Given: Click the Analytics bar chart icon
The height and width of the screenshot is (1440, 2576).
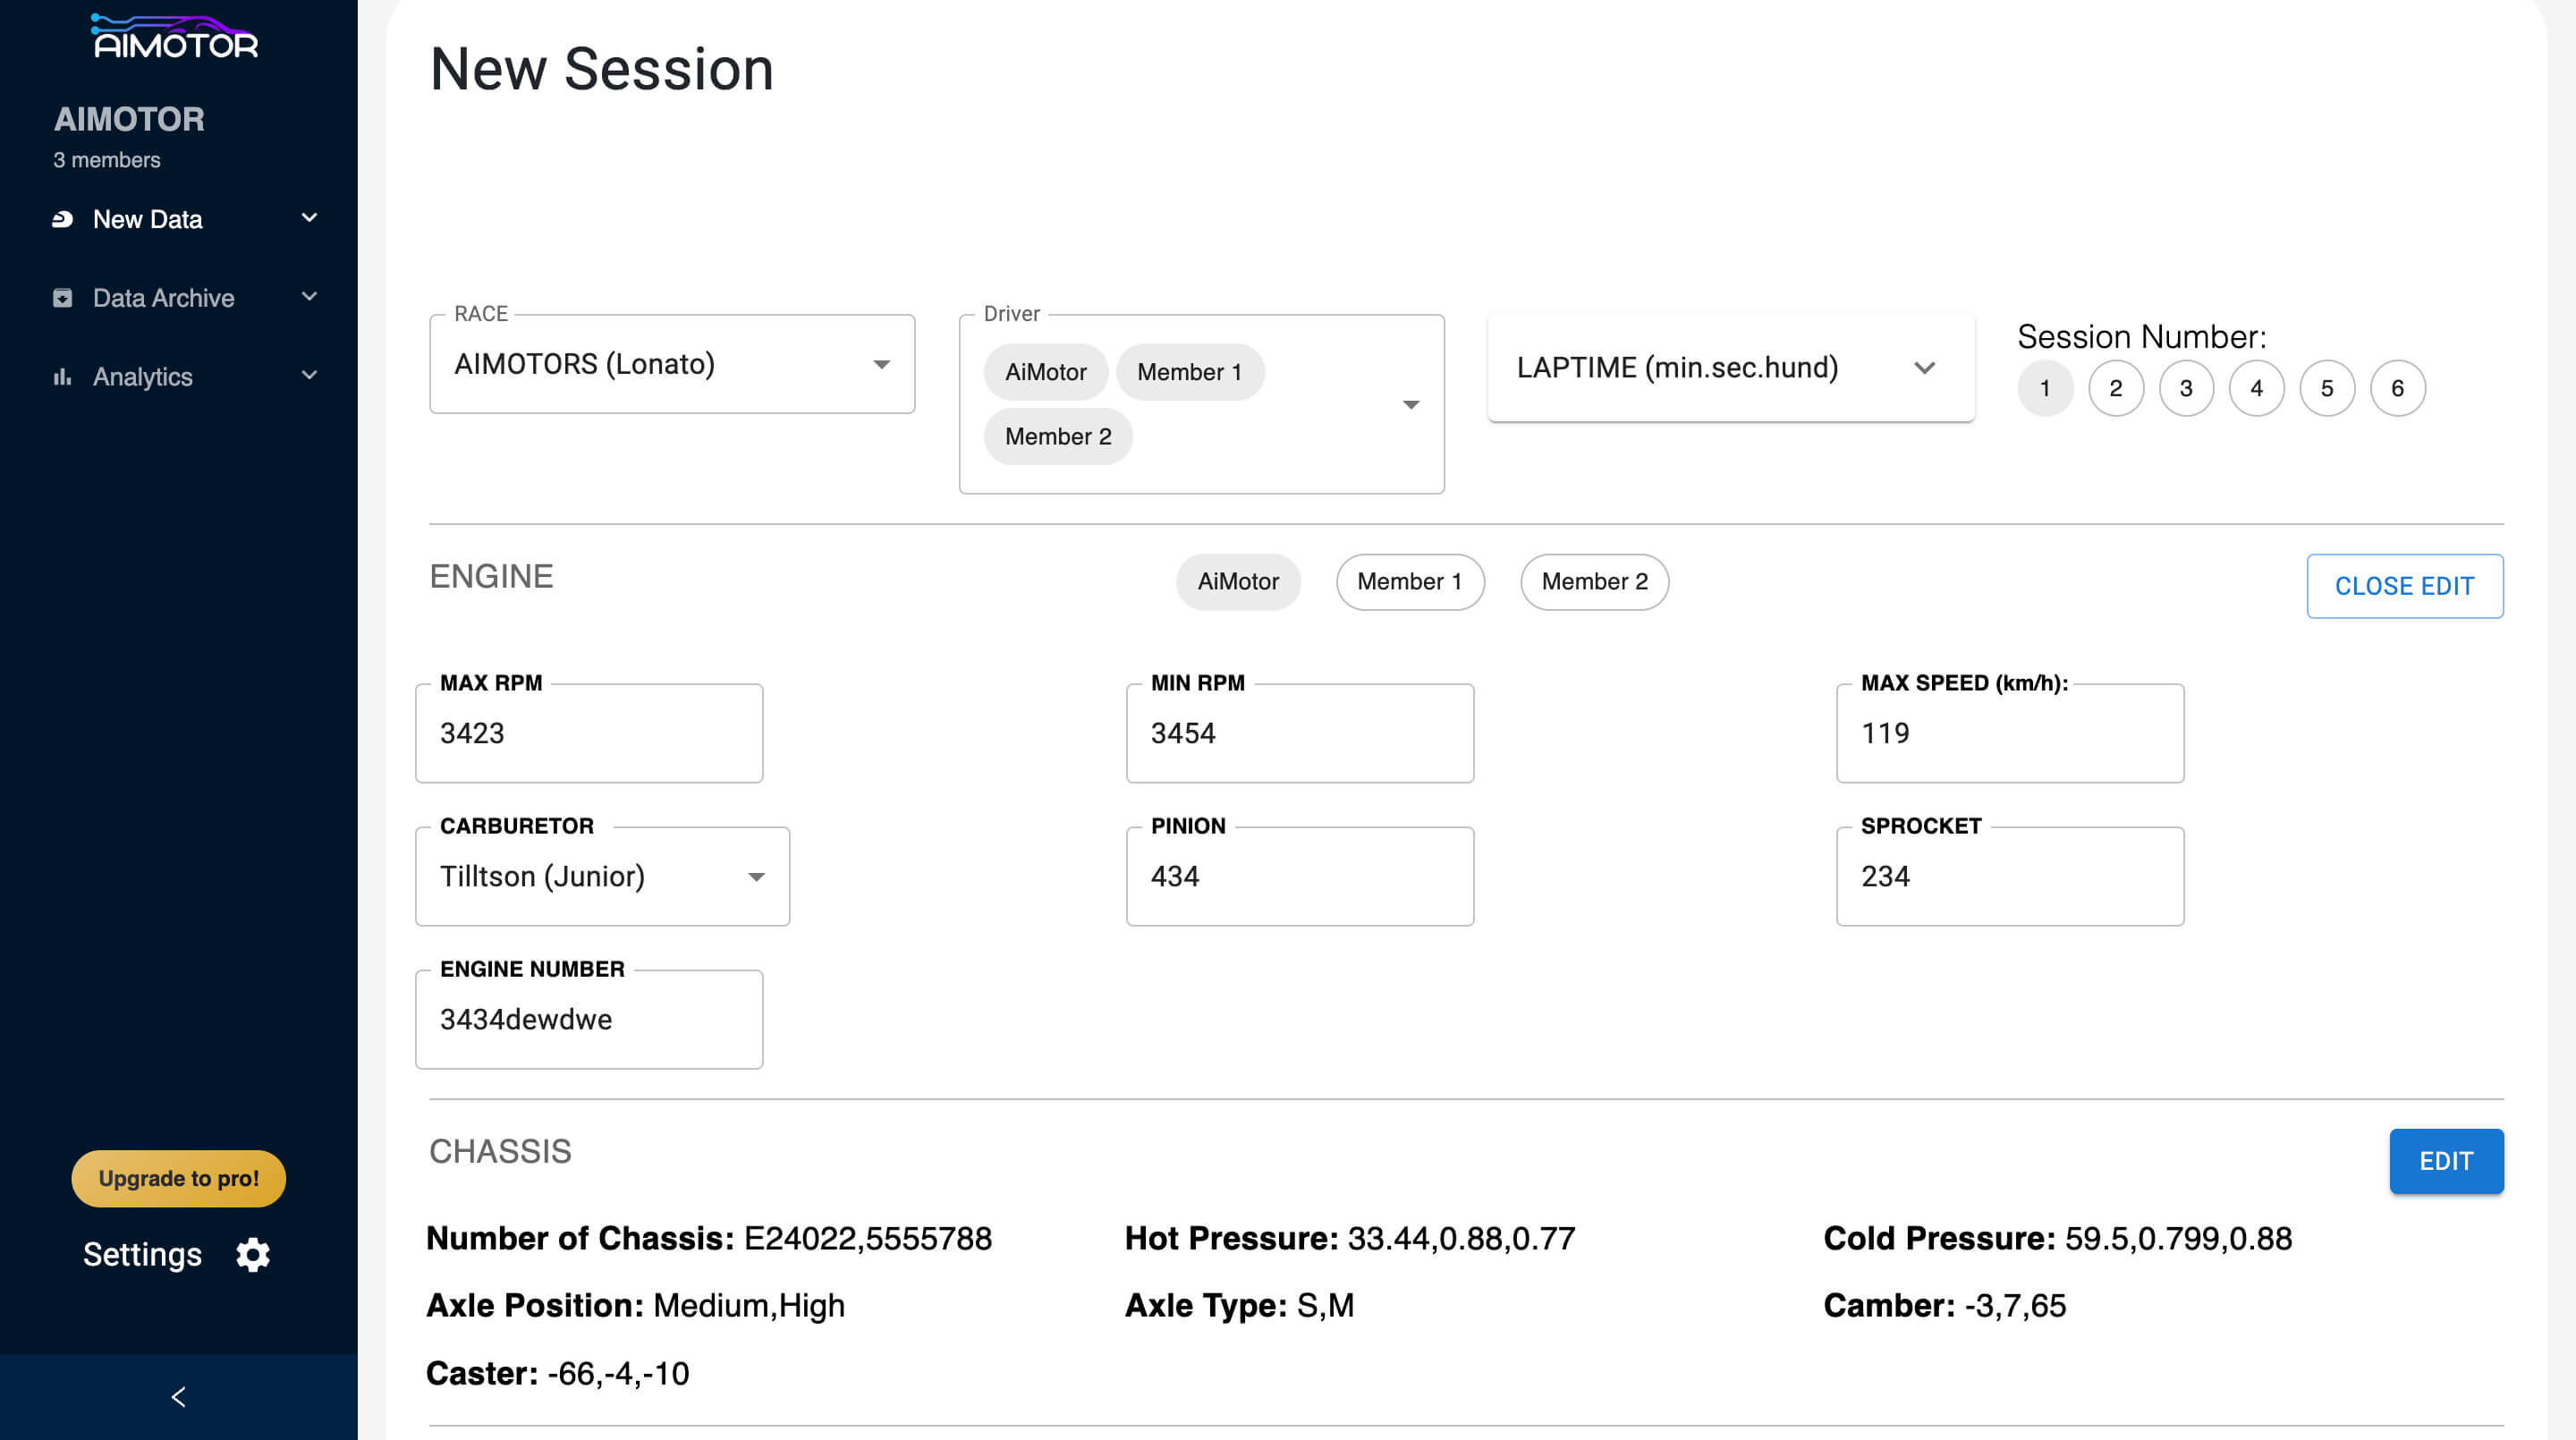Looking at the screenshot, I should coord(62,377).
